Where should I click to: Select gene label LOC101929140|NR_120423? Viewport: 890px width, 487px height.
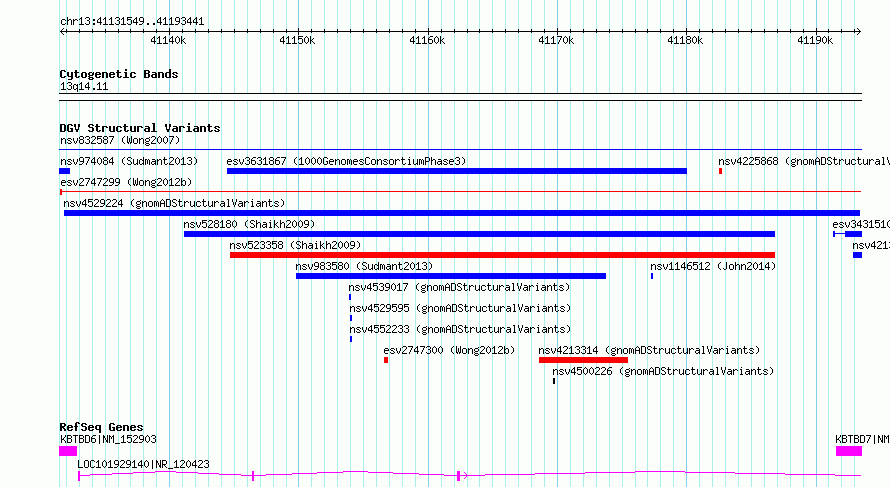click(x=144, y=464)
